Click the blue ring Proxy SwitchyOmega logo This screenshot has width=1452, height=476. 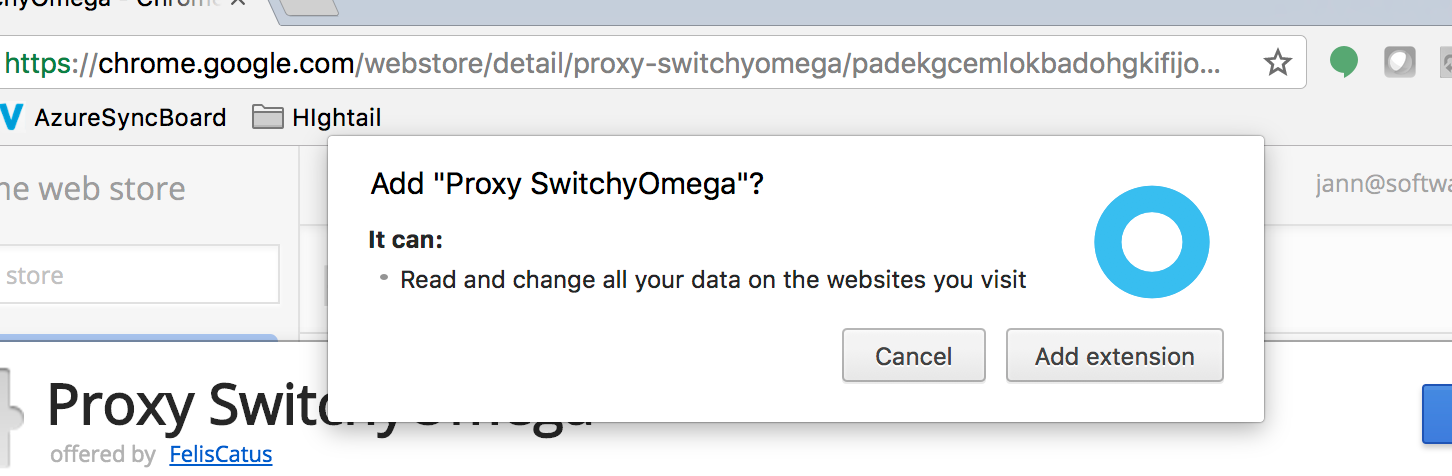click(x=1151, y=241)
